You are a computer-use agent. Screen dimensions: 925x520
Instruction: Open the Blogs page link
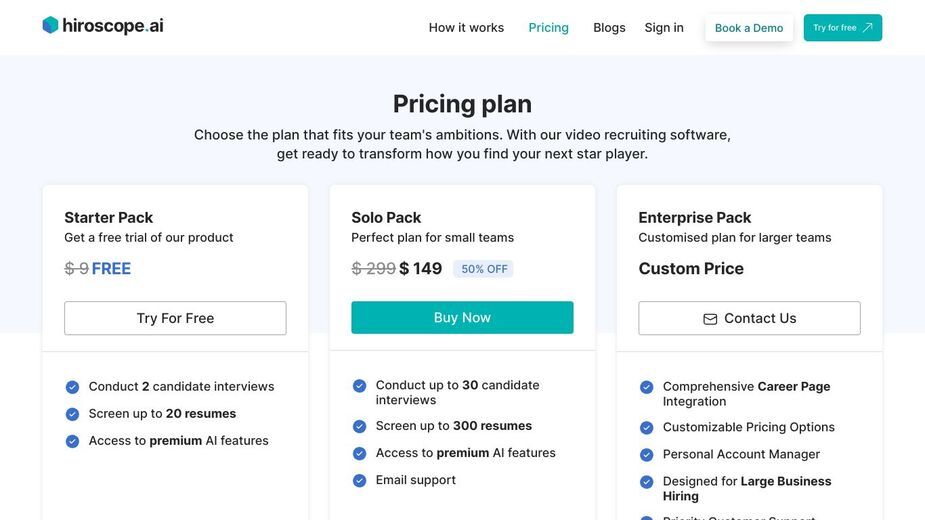pos(609,28)
